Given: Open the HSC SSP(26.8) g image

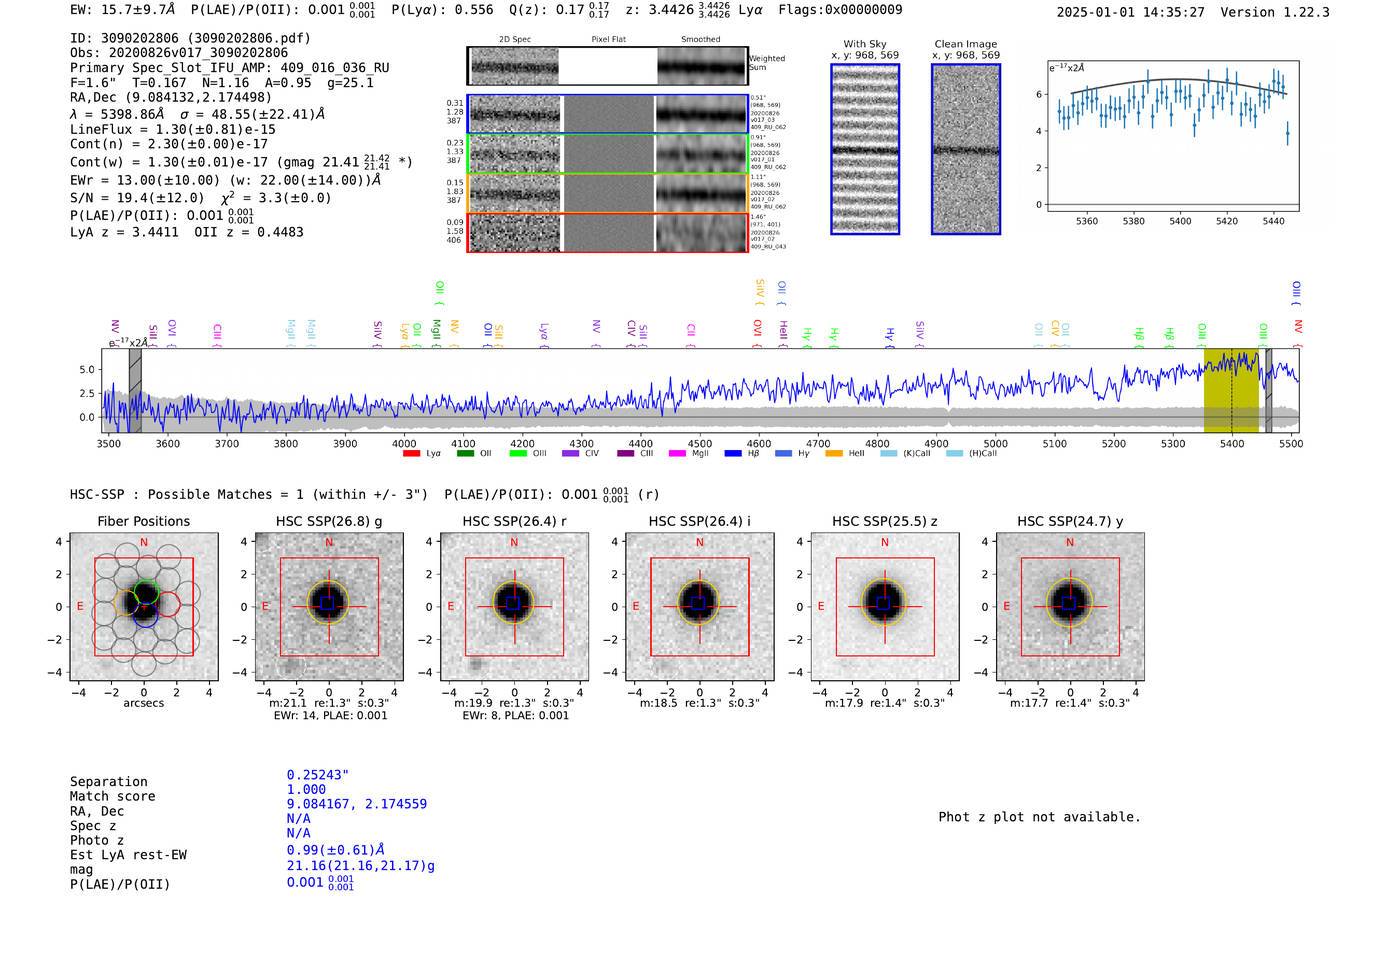Looking at the screenshot, I should click(x=329, y=606).
